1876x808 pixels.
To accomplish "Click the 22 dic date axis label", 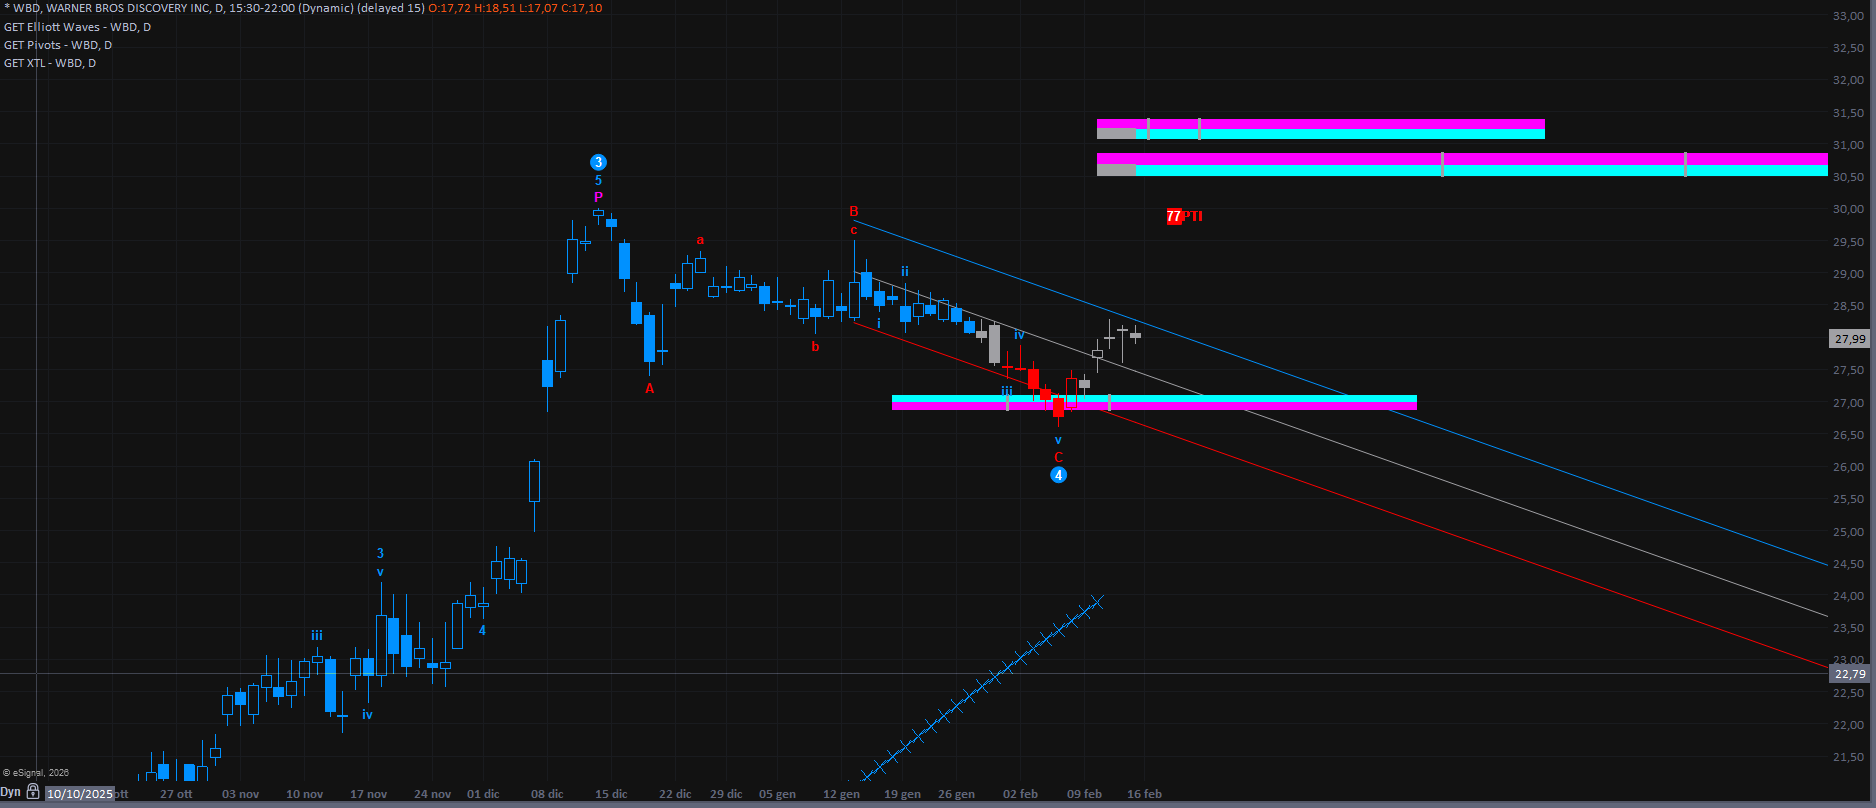I will coord(676,794).
